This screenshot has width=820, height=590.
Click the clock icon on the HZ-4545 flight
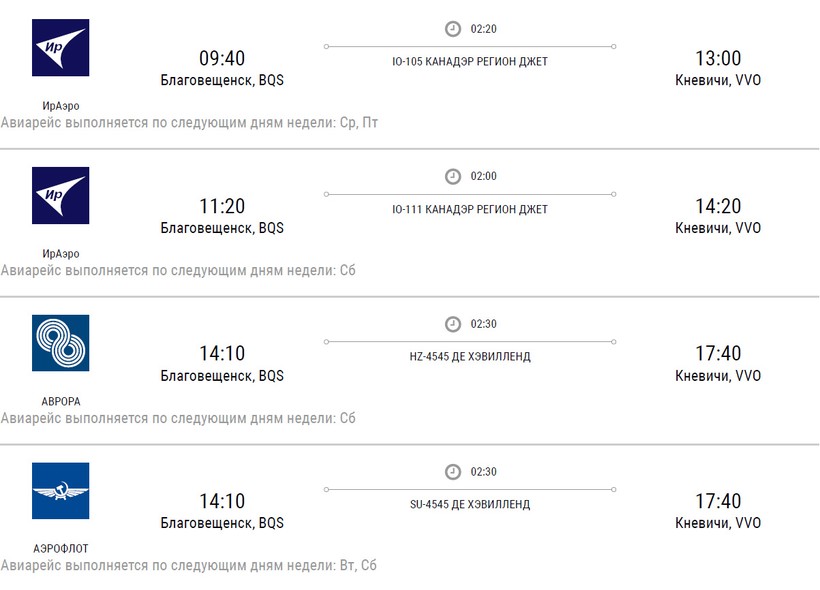point(453,324)
